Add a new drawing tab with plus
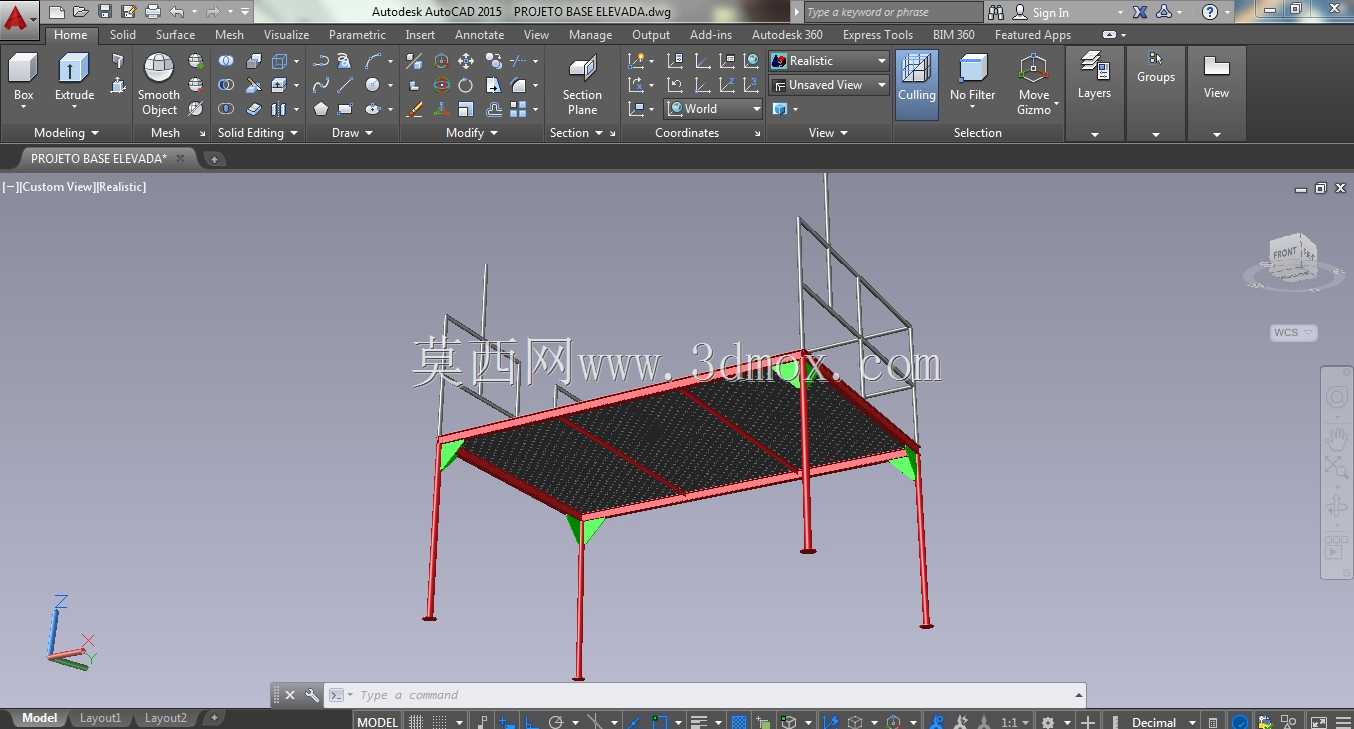This screenshot has width=1354, height=729. tap(214, 158)
